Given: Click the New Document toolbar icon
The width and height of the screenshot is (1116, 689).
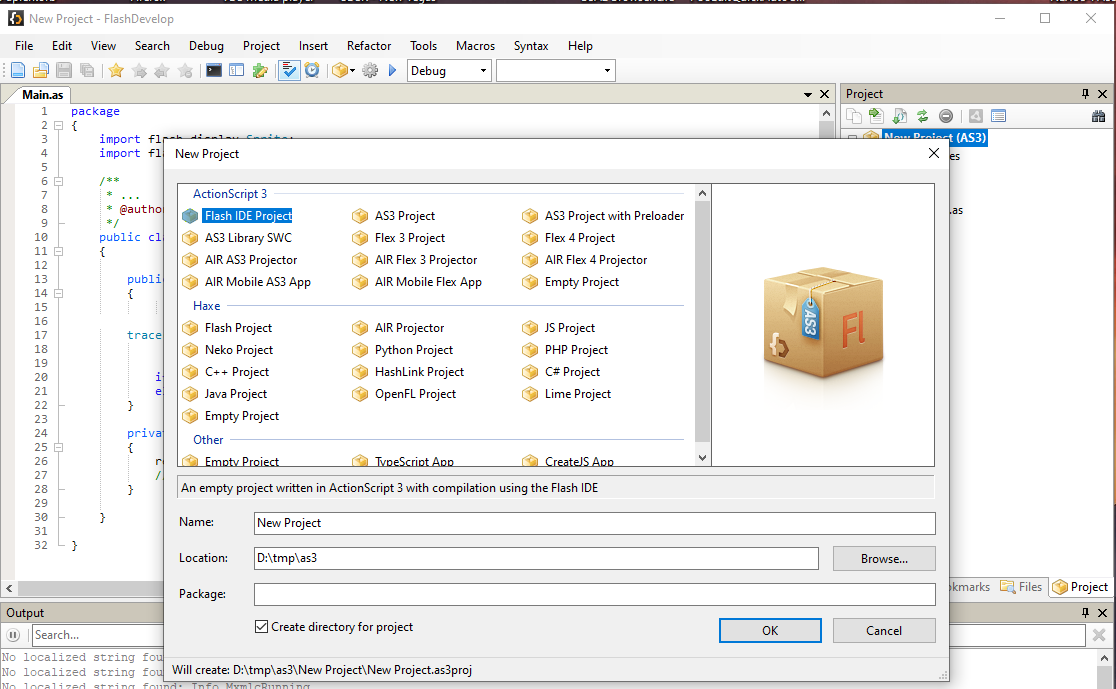Looking at the screenshot, I should (18, 70).
